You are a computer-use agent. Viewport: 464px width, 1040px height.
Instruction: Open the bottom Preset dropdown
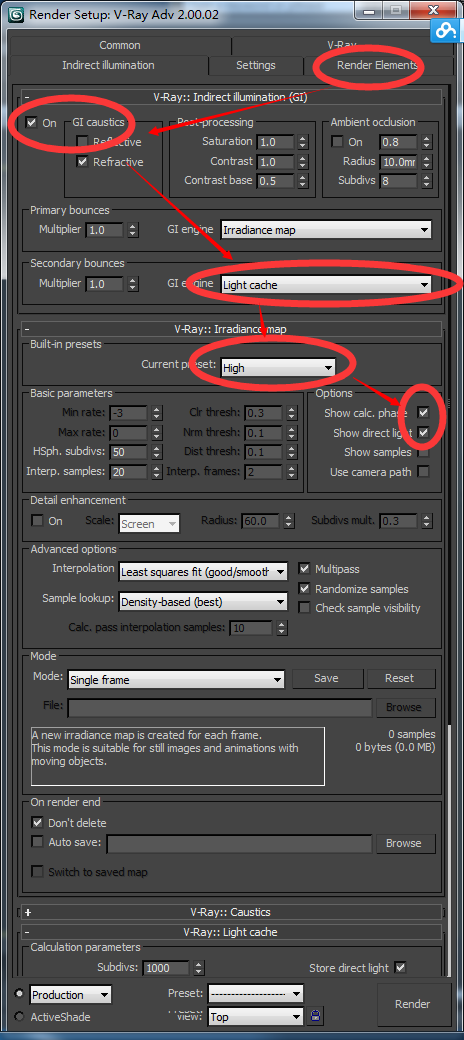point(255,994)
